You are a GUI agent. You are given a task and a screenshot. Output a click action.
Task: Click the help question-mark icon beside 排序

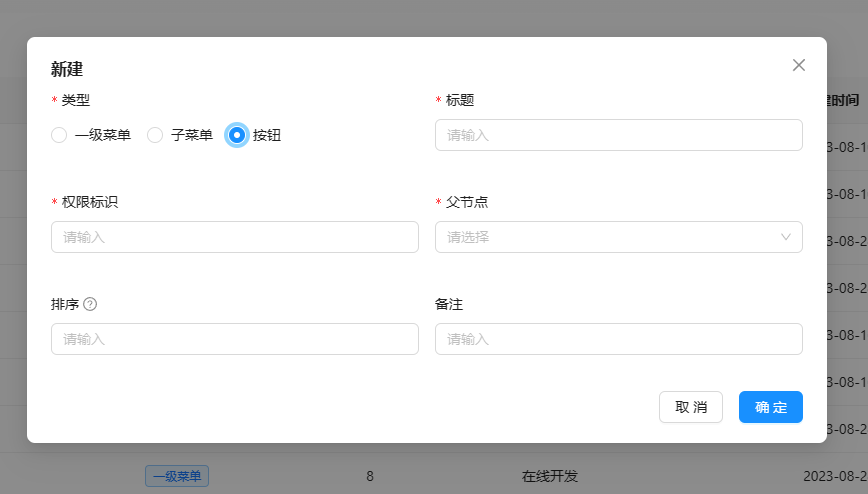(x=90, y=304)
